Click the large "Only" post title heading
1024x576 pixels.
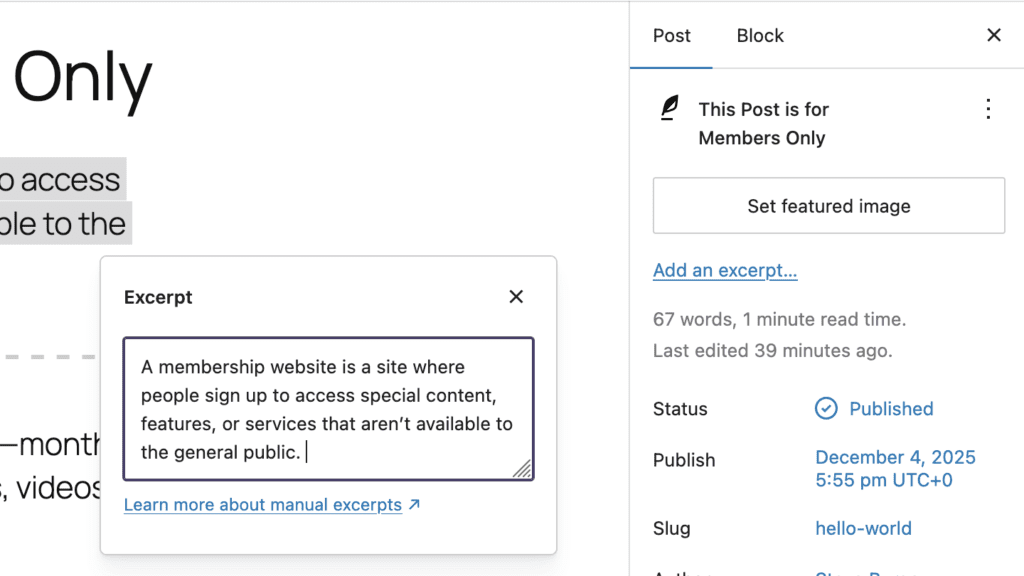pyautogui.click(x=82, y=78)
